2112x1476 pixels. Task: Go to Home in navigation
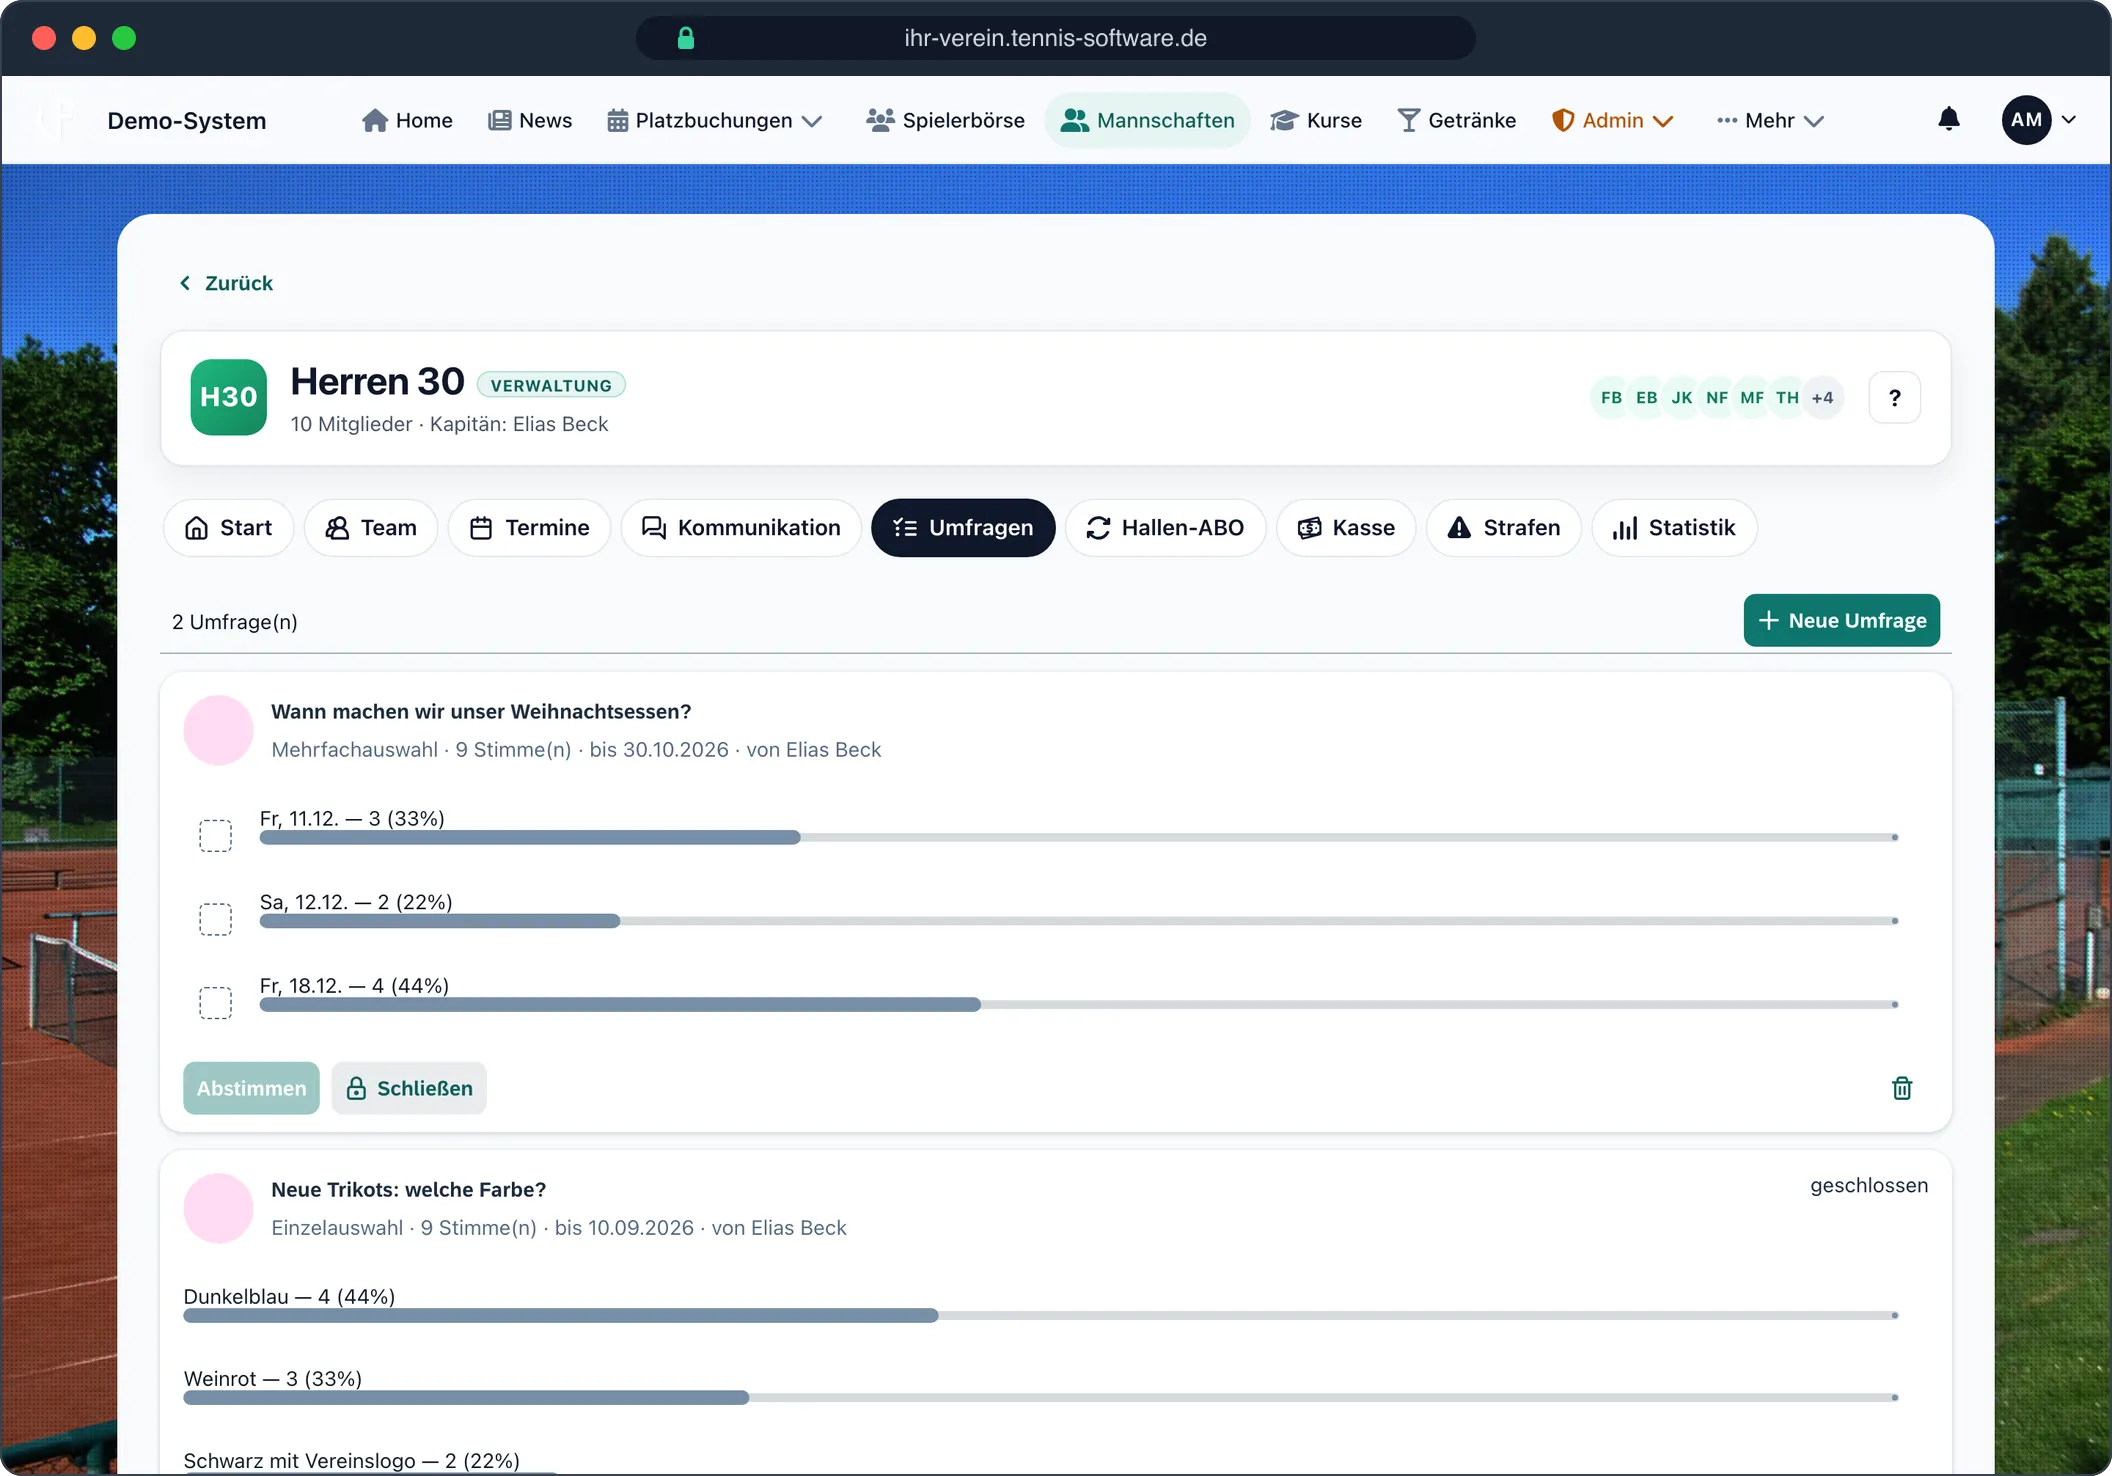click(x=407, y=120)
